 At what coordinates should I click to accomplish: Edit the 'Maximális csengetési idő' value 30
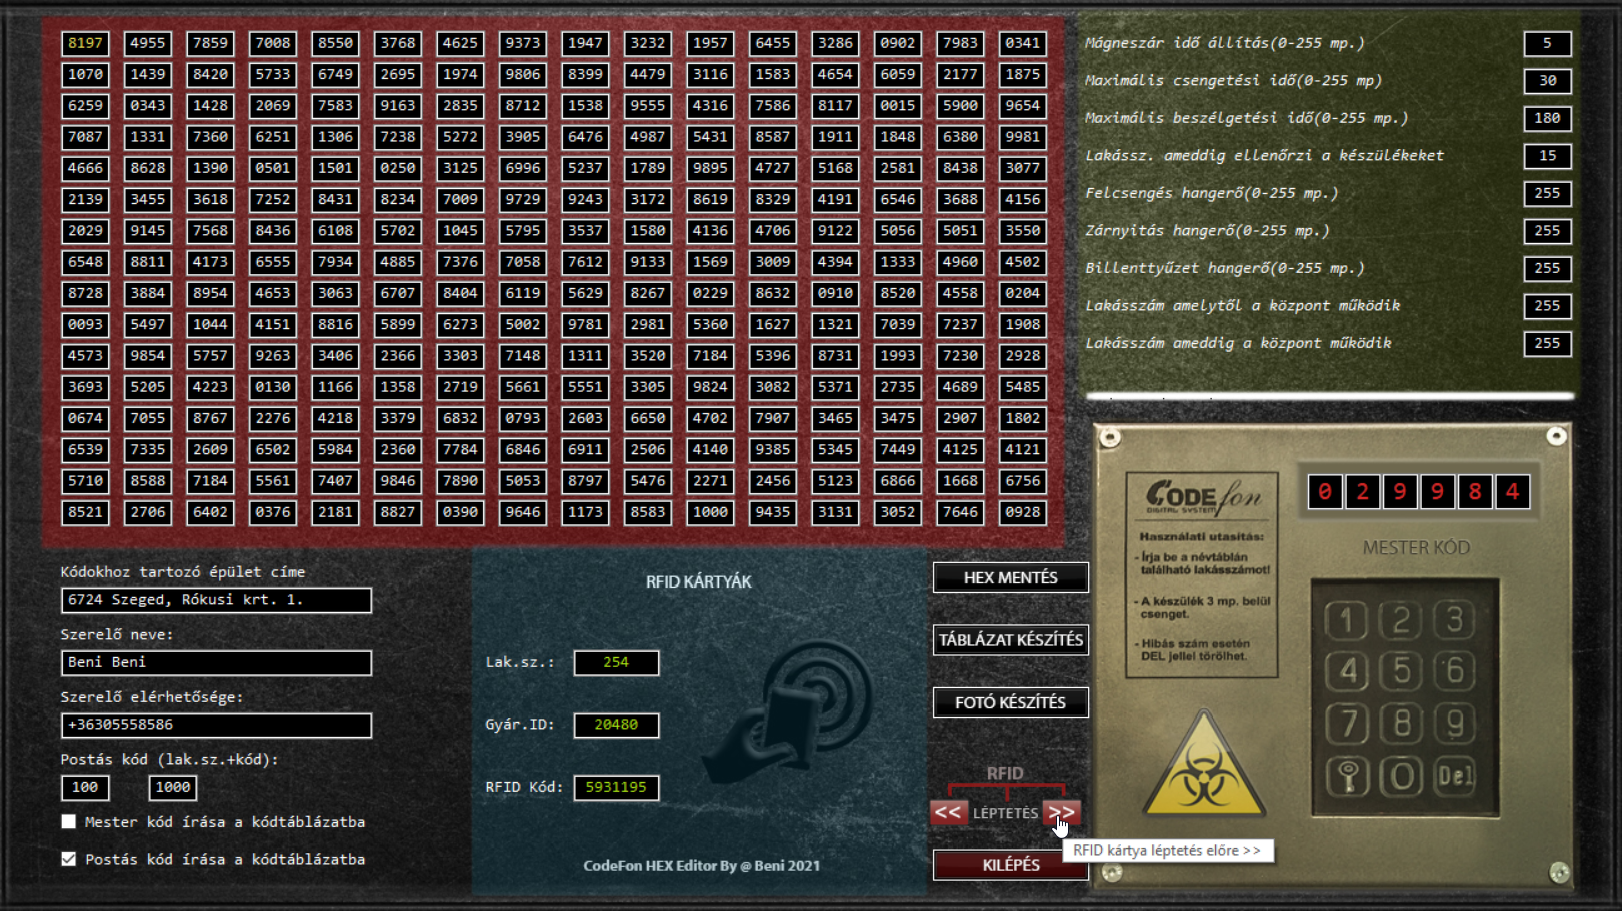tap(1547, 81)
